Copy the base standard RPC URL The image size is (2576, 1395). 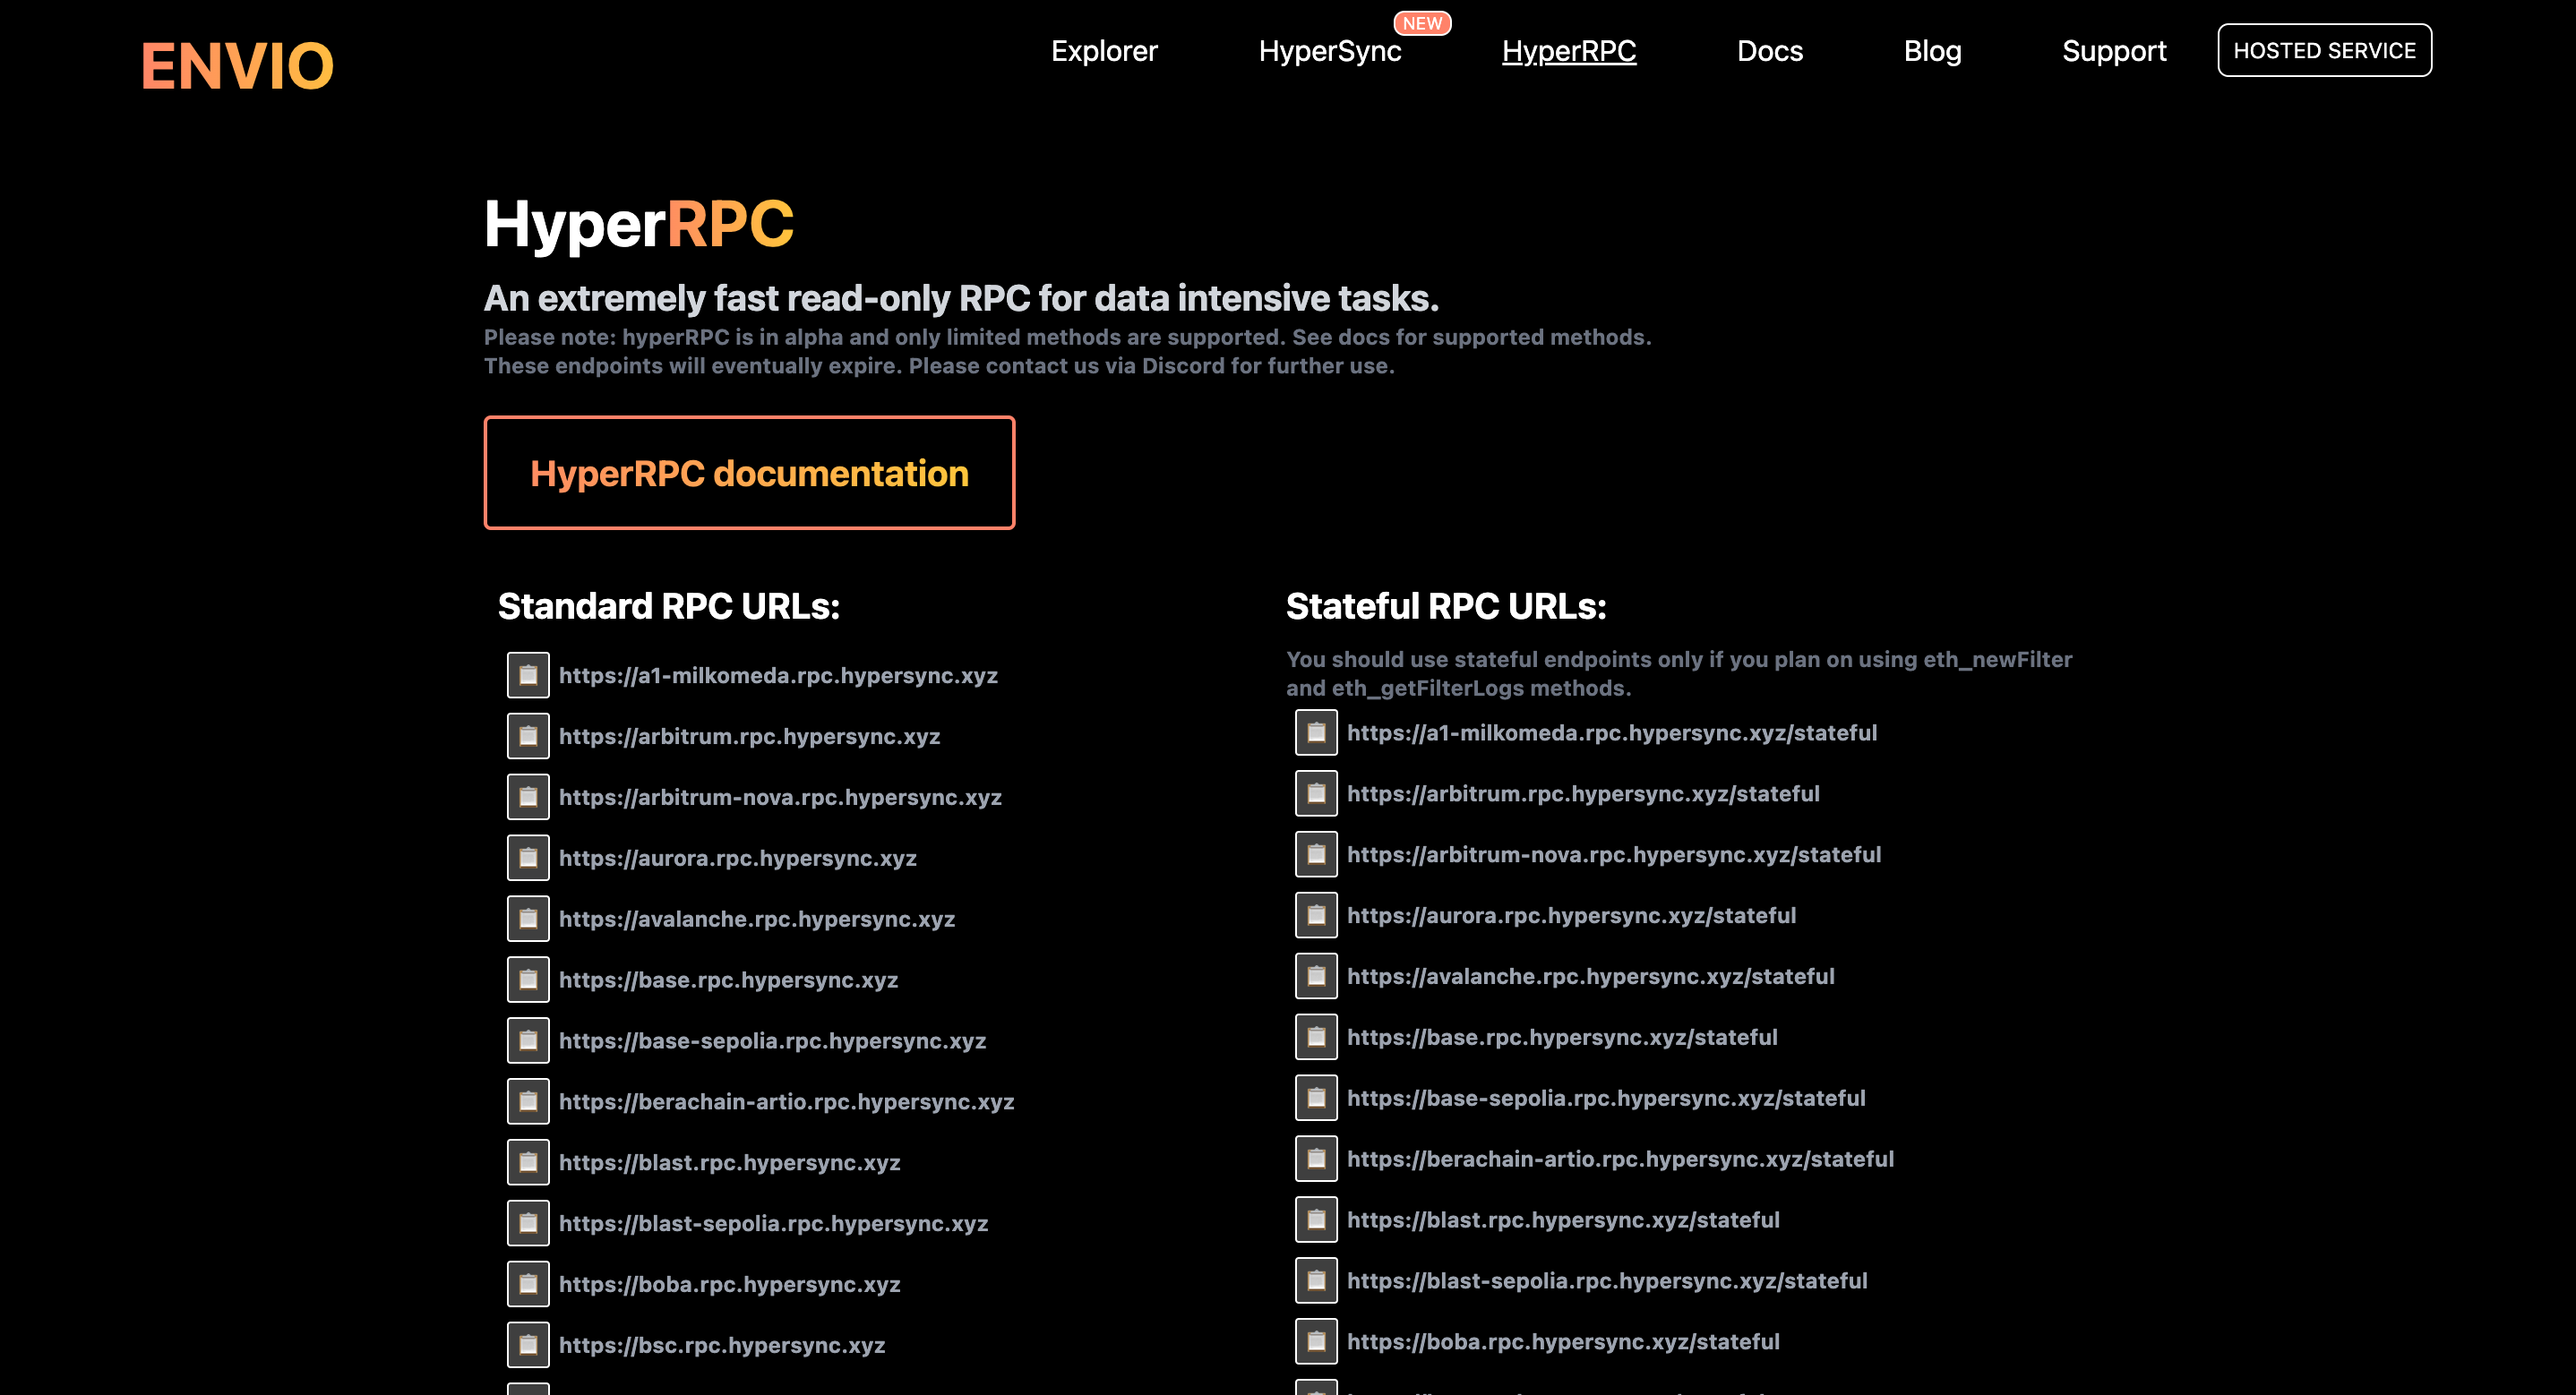point(528,980)
